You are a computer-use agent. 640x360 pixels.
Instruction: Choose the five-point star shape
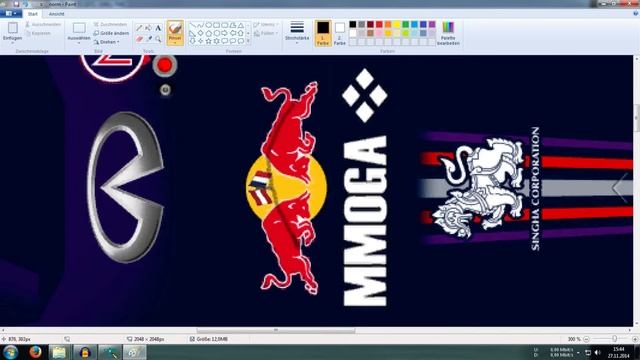click(209, 41)
